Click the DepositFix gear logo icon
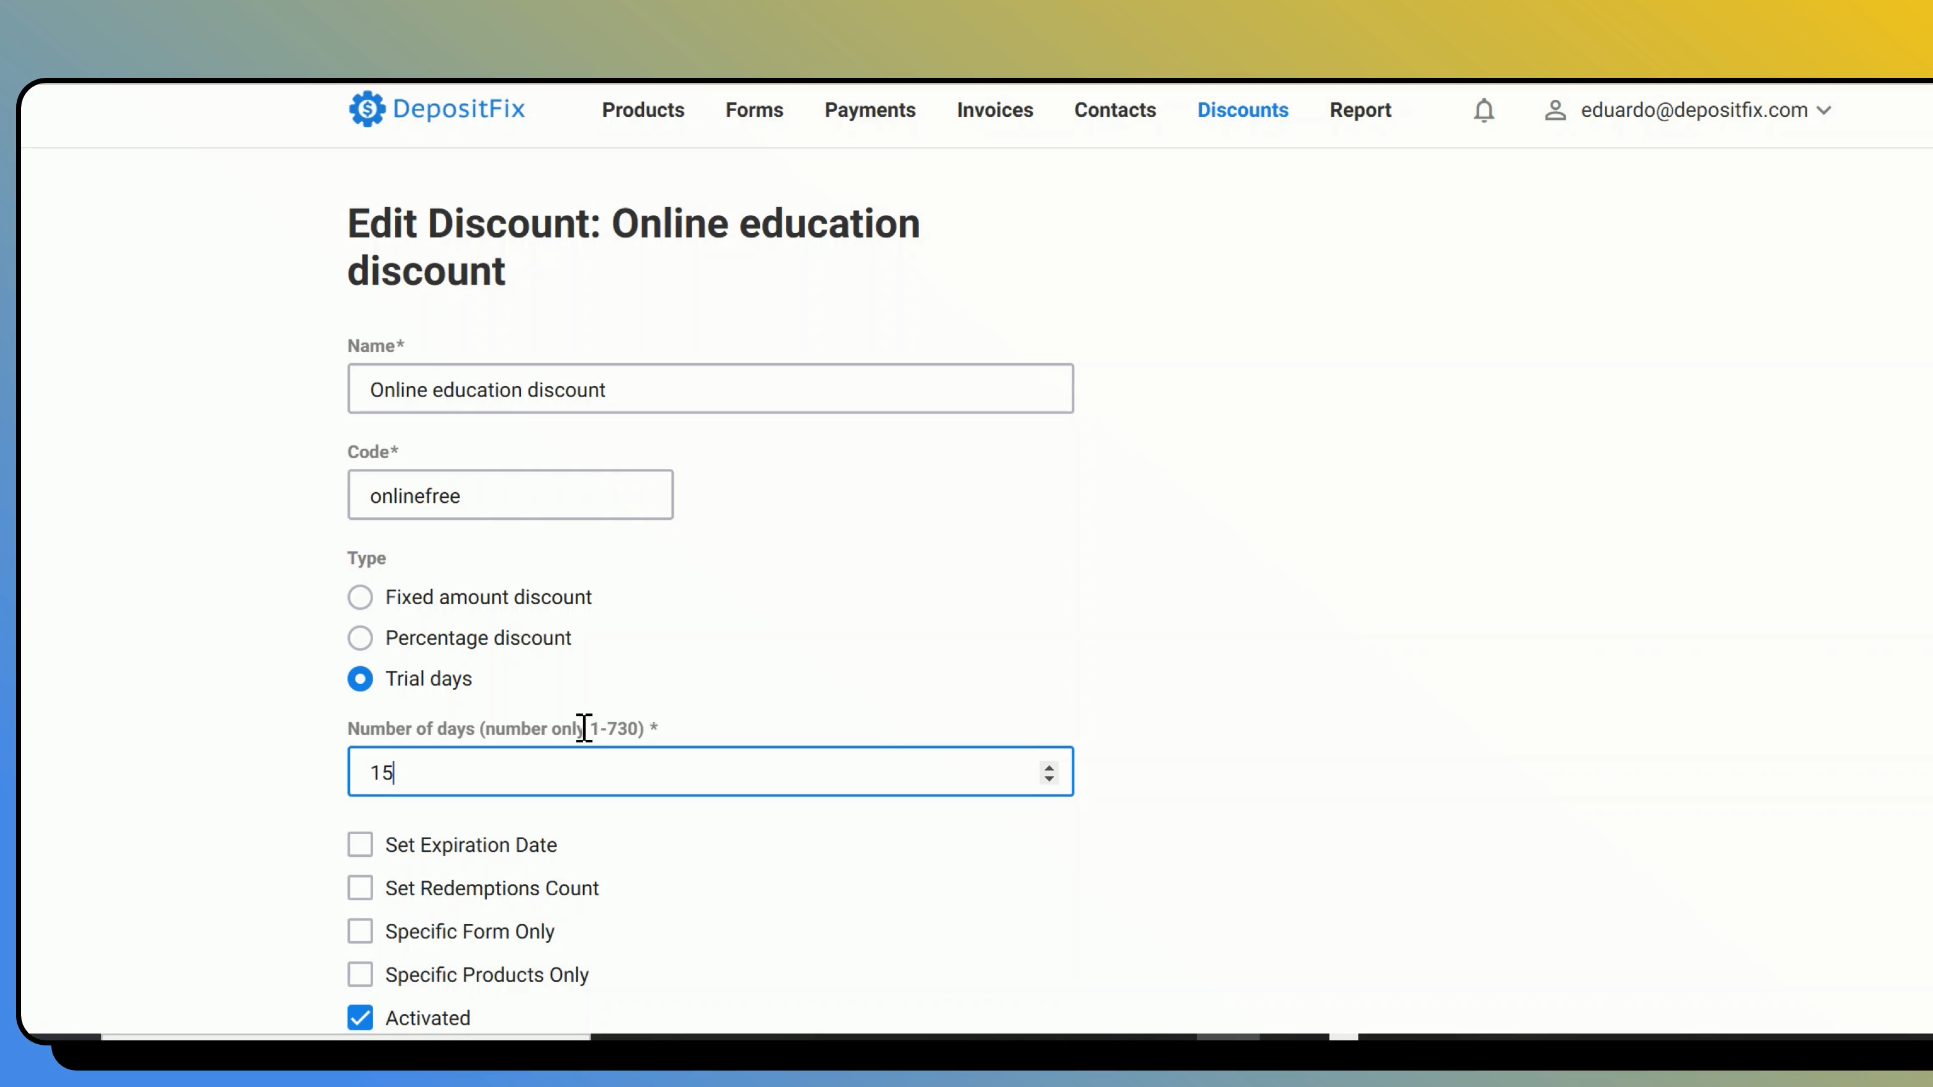Image resolution: width=1933 pixels, height=1087 pixels. point(366,109)
